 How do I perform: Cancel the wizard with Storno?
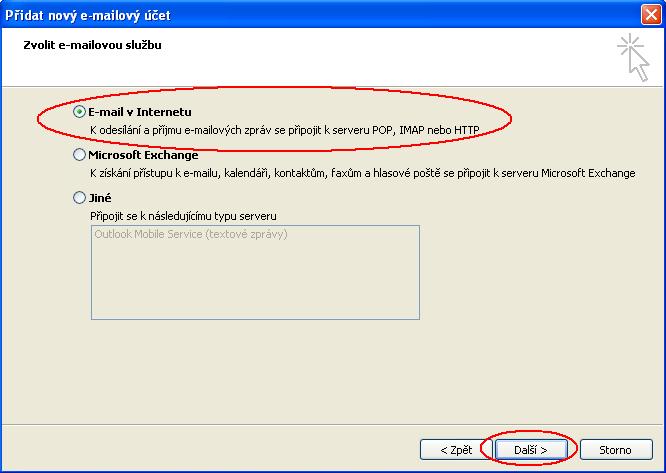click(x=615, y=450)
